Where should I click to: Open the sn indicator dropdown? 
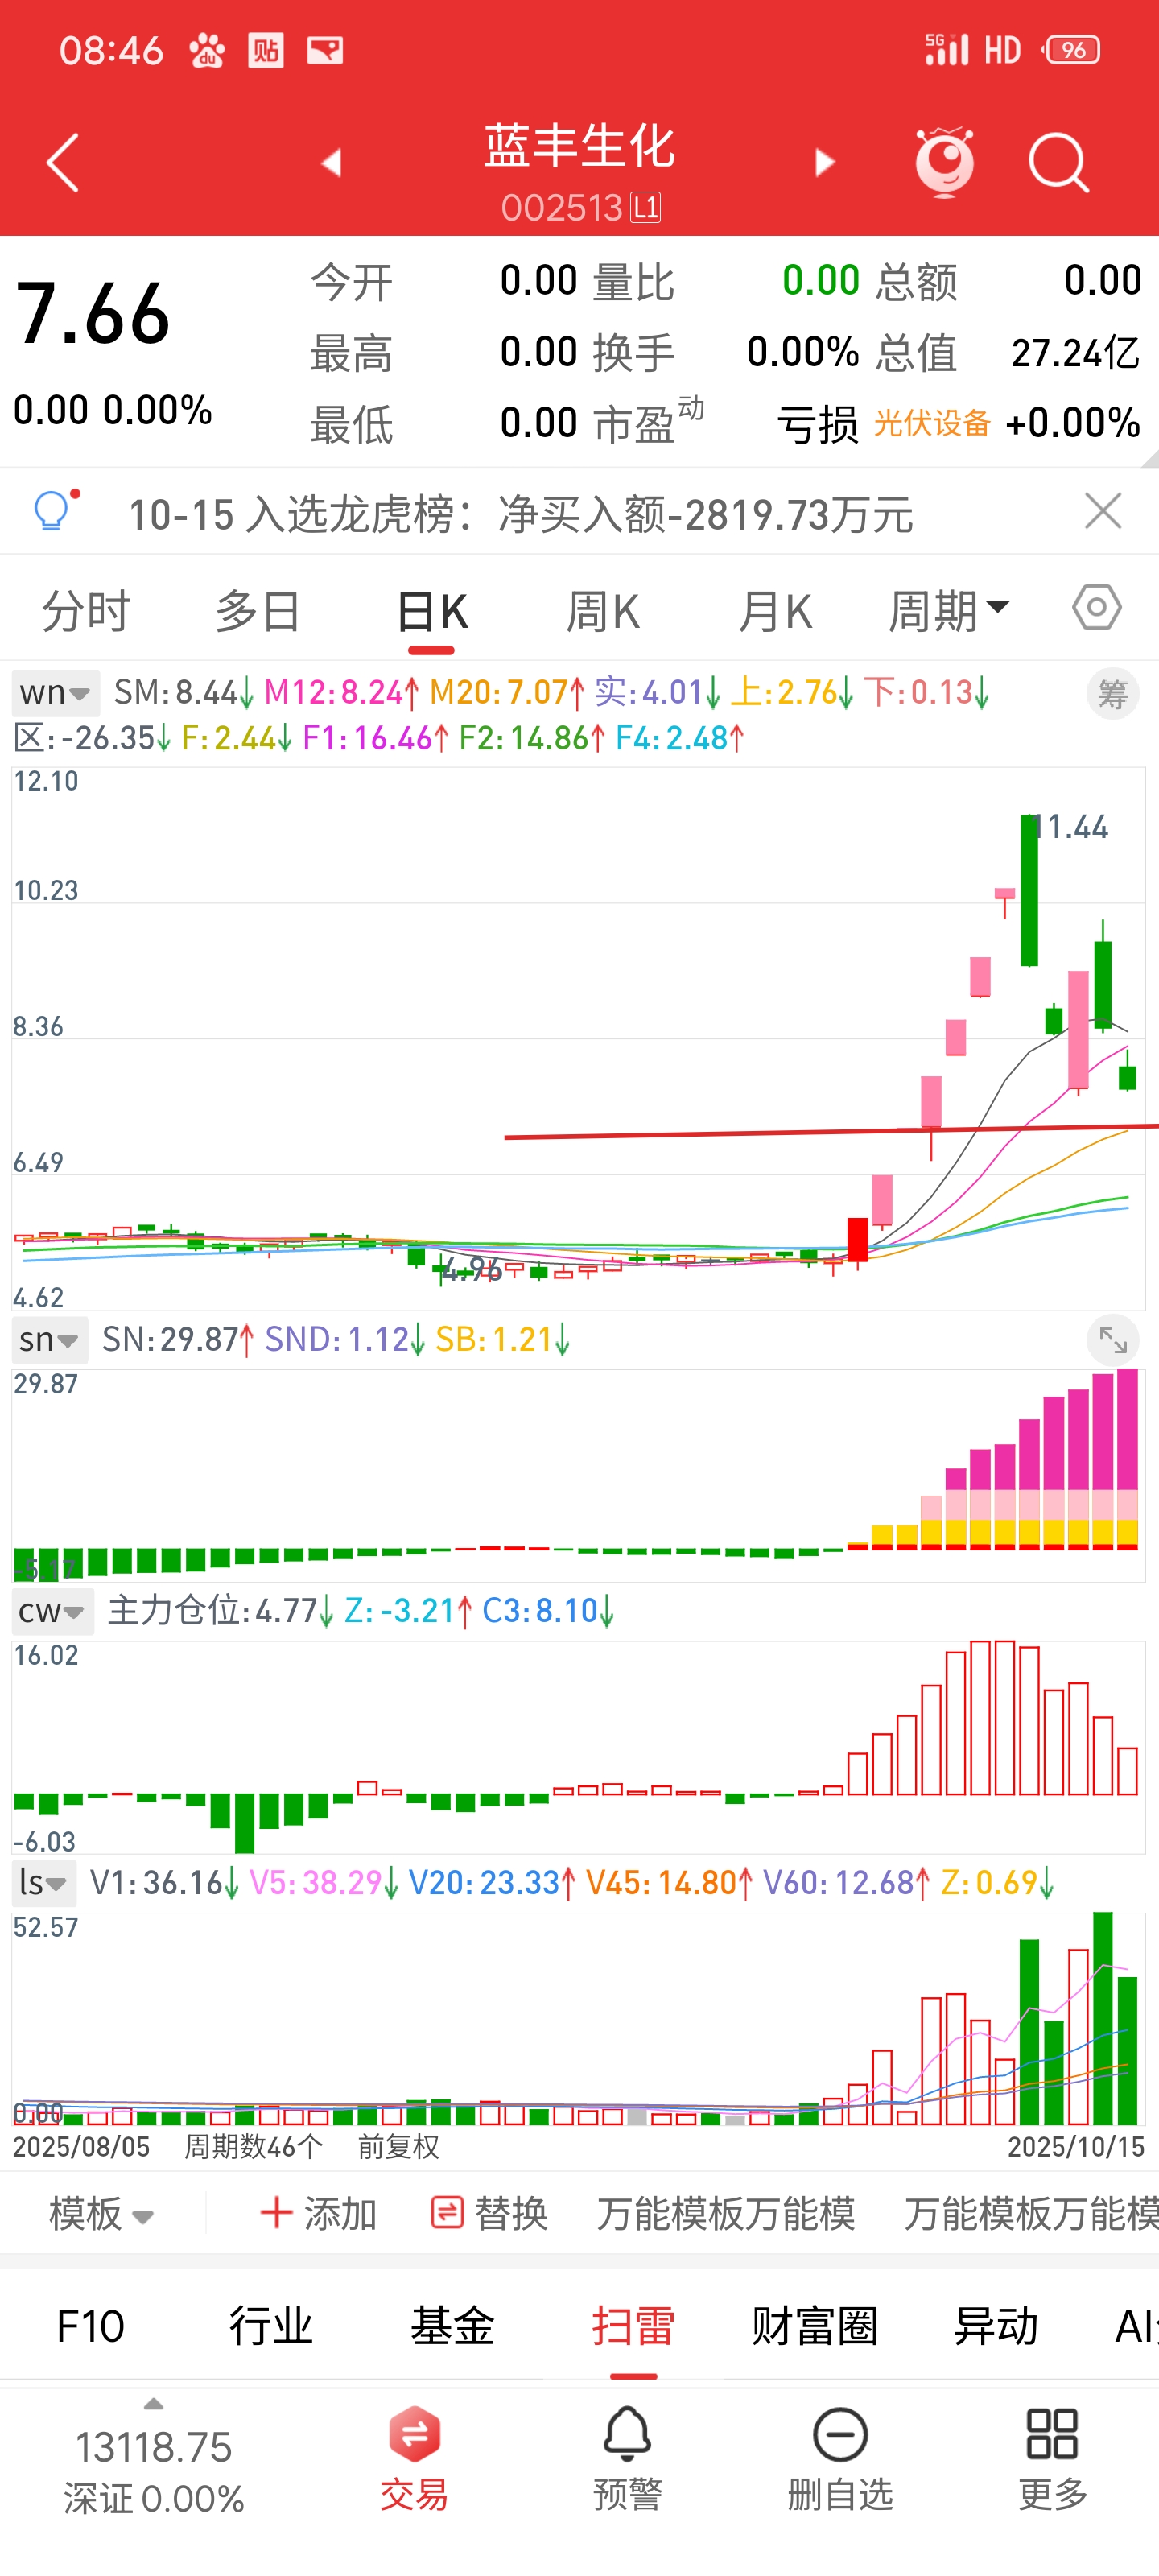coord(49,1339)
